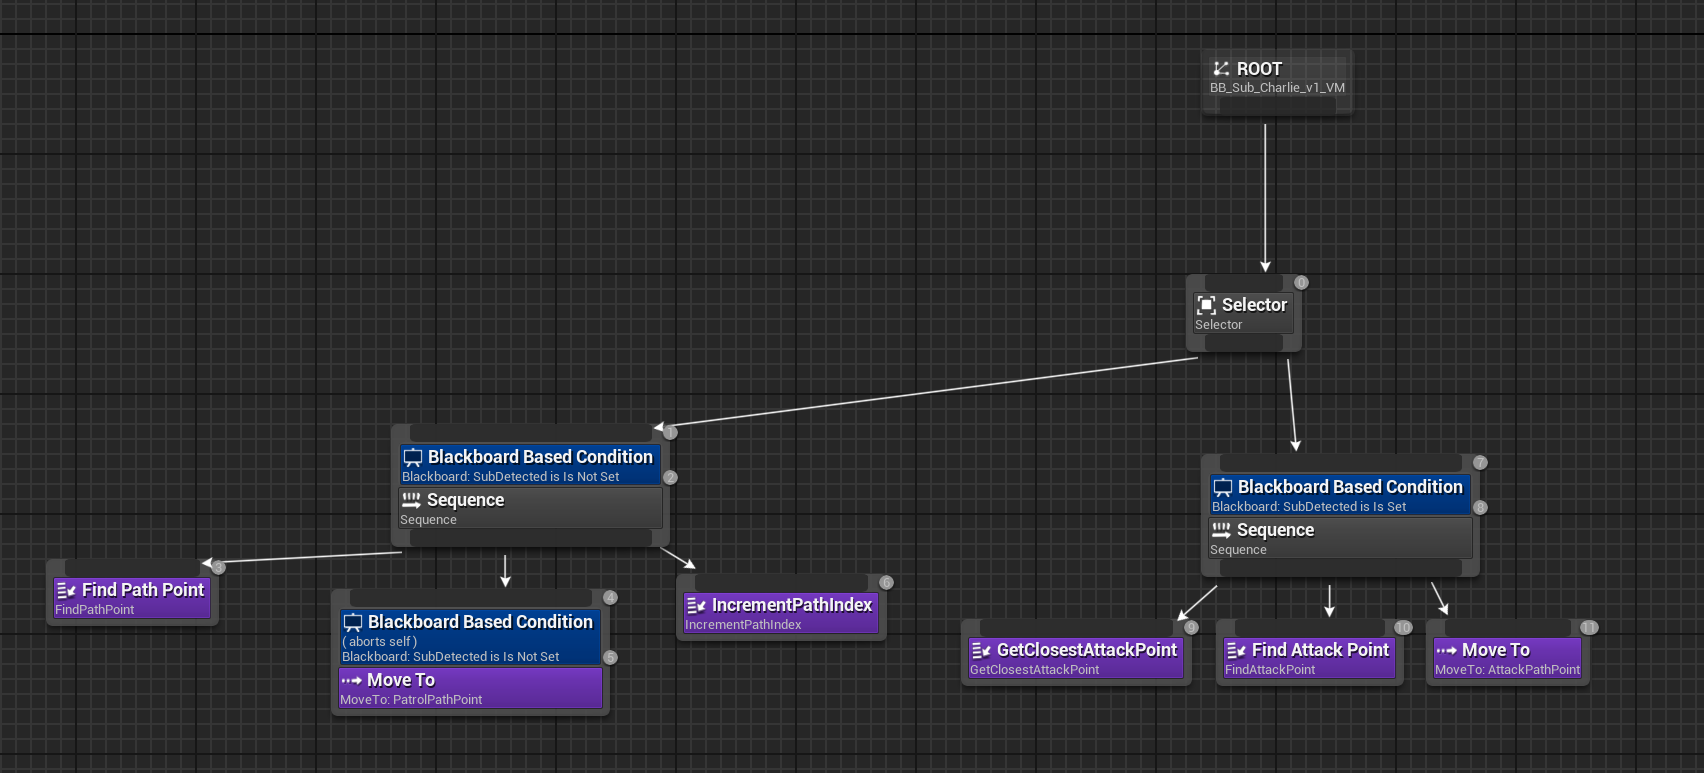Click the '(aborts self)' decorator text

379,642
